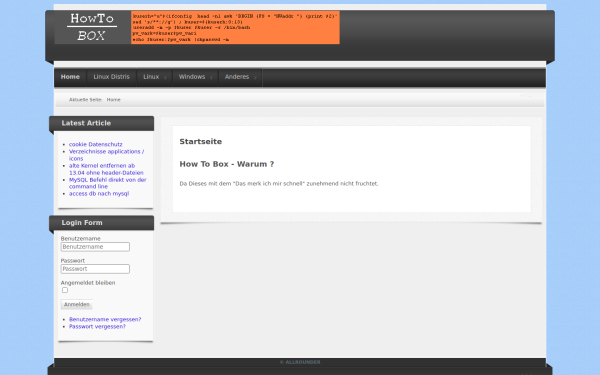Open the Windows menu item
The width and height of the screenshot is (600, 375).
tap(192, 77)
